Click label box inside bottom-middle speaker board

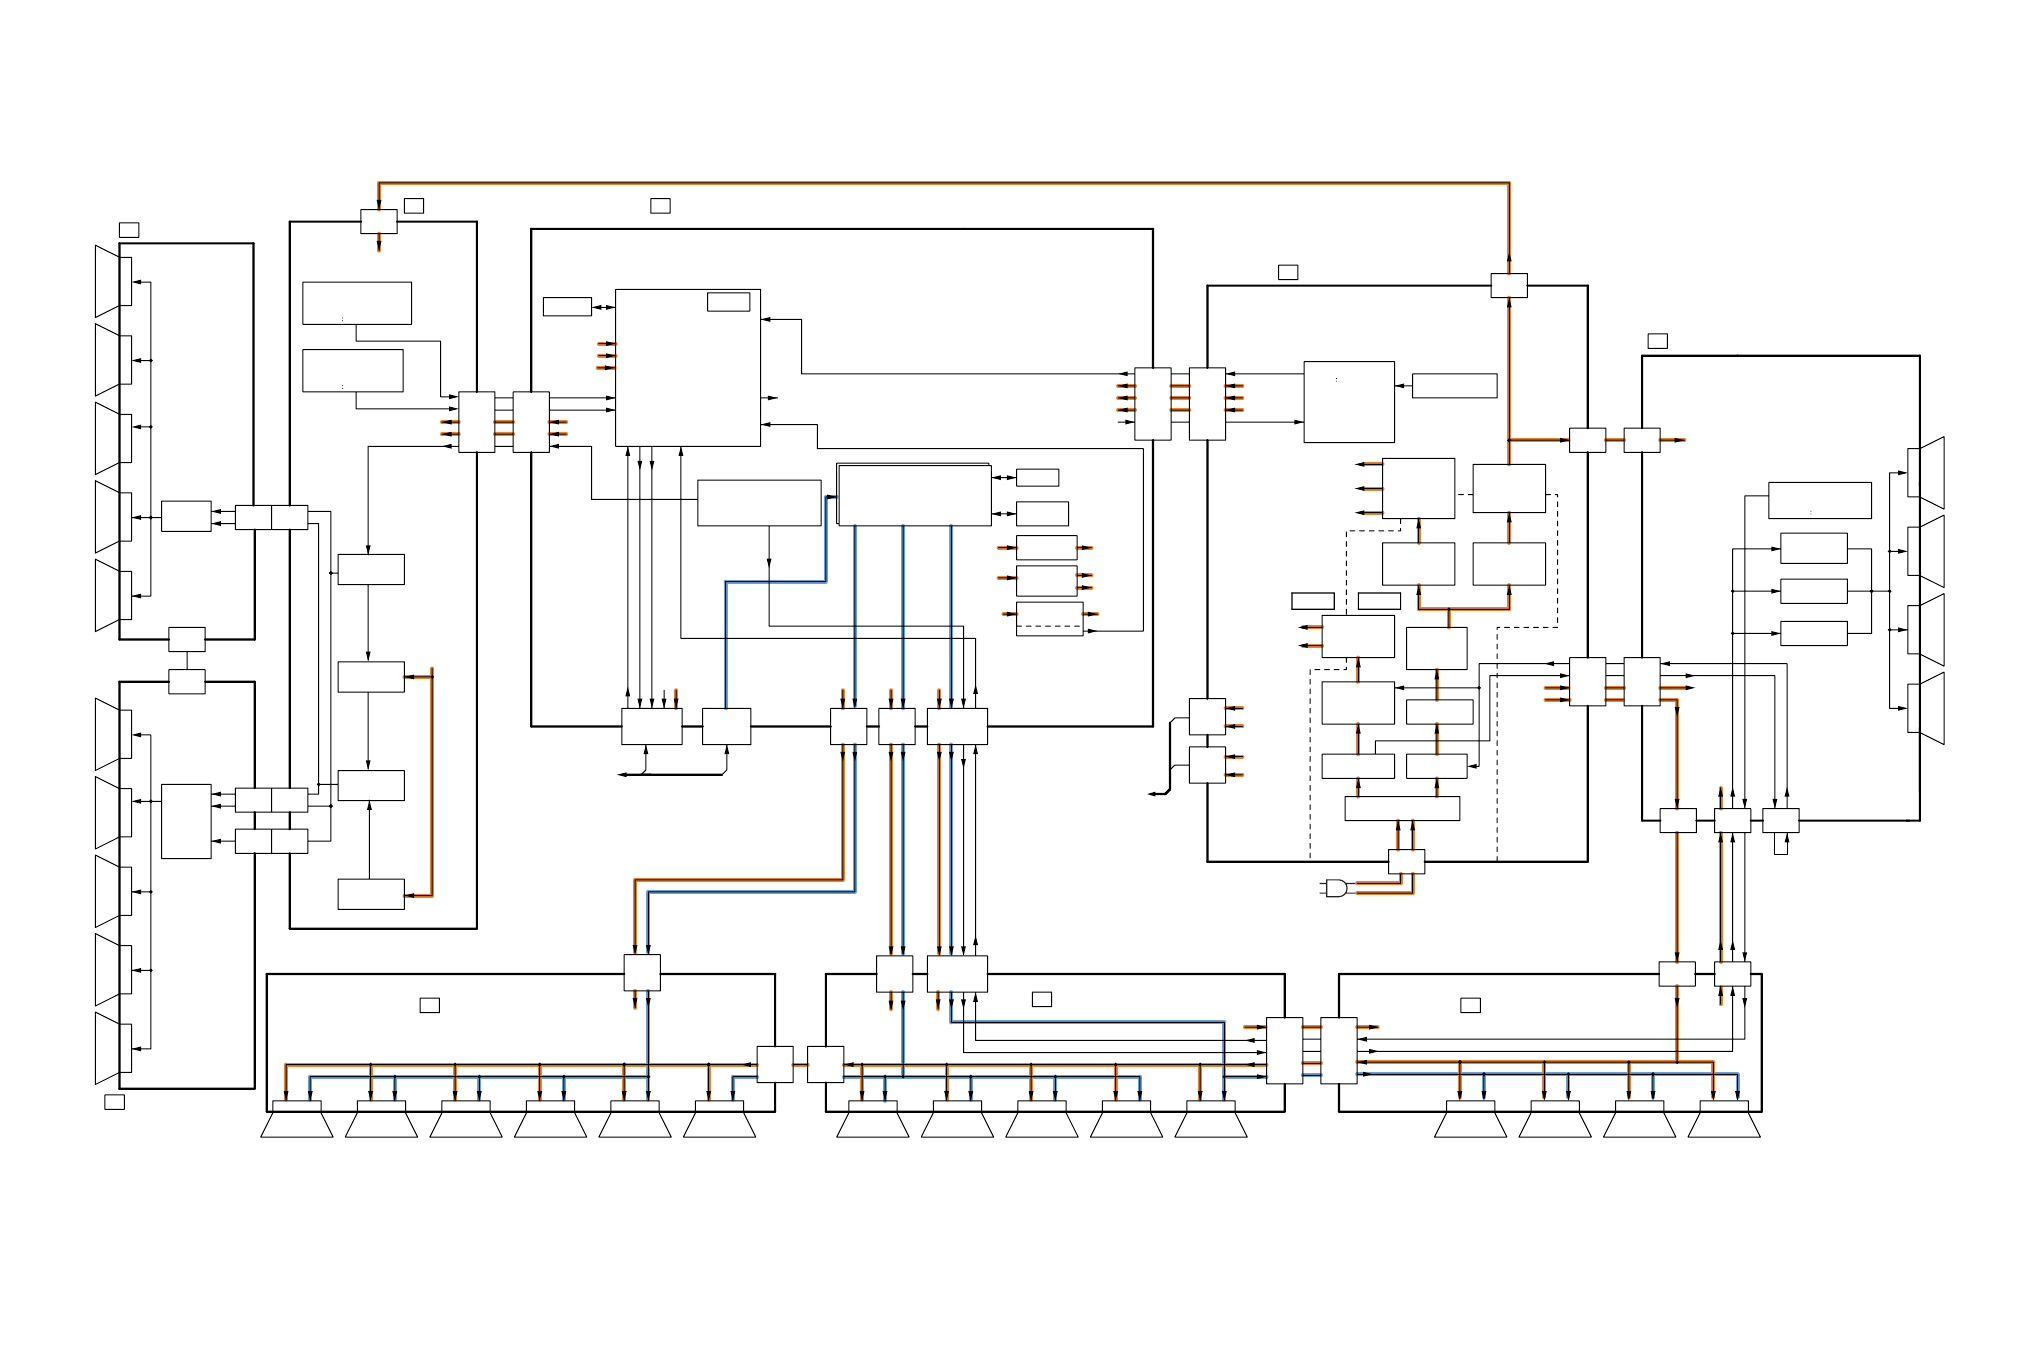(x=1041, y=999)
